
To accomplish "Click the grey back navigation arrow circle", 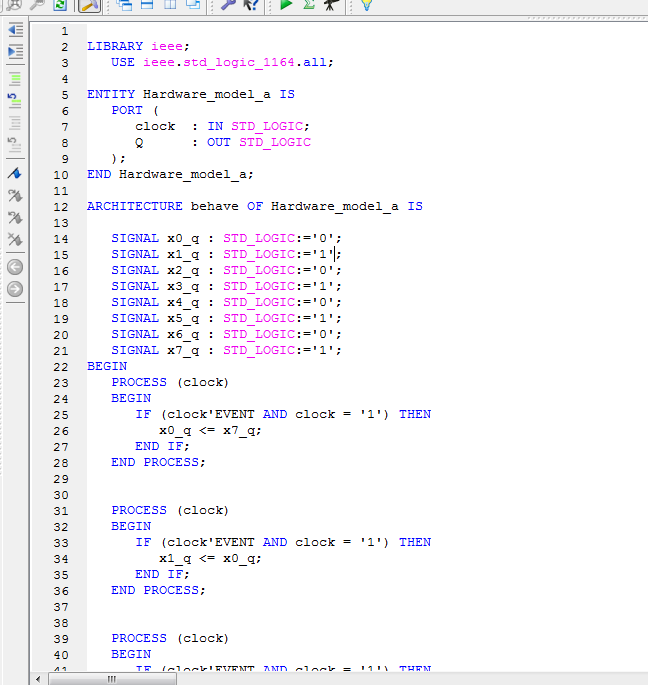I will pyautogui.click(x=15, y=267).
